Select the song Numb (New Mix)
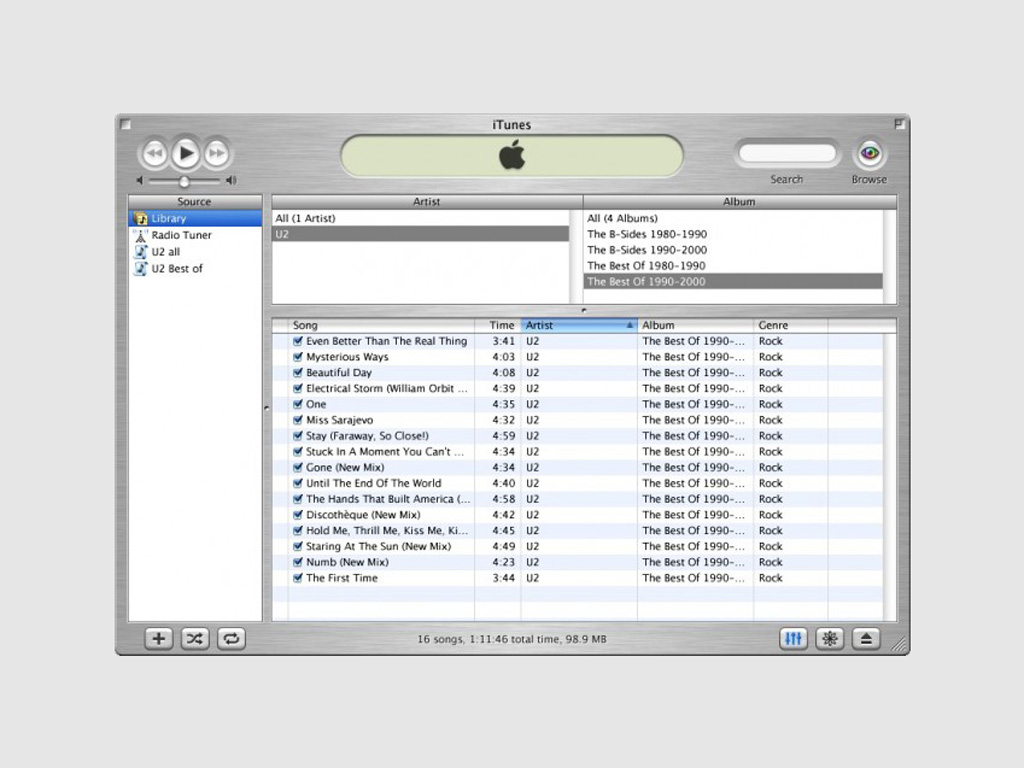Screen dimensions: 1024x768 pos(347,562)
